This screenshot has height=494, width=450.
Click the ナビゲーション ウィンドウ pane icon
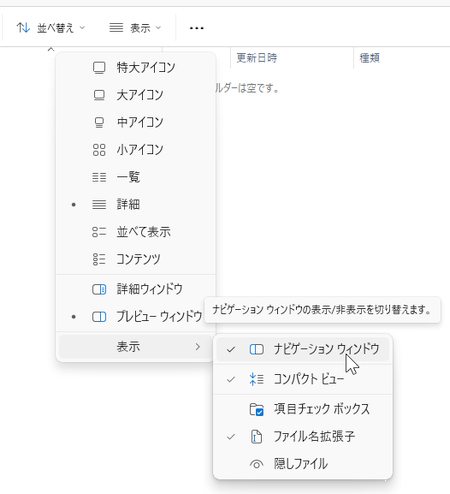(256, 349)
